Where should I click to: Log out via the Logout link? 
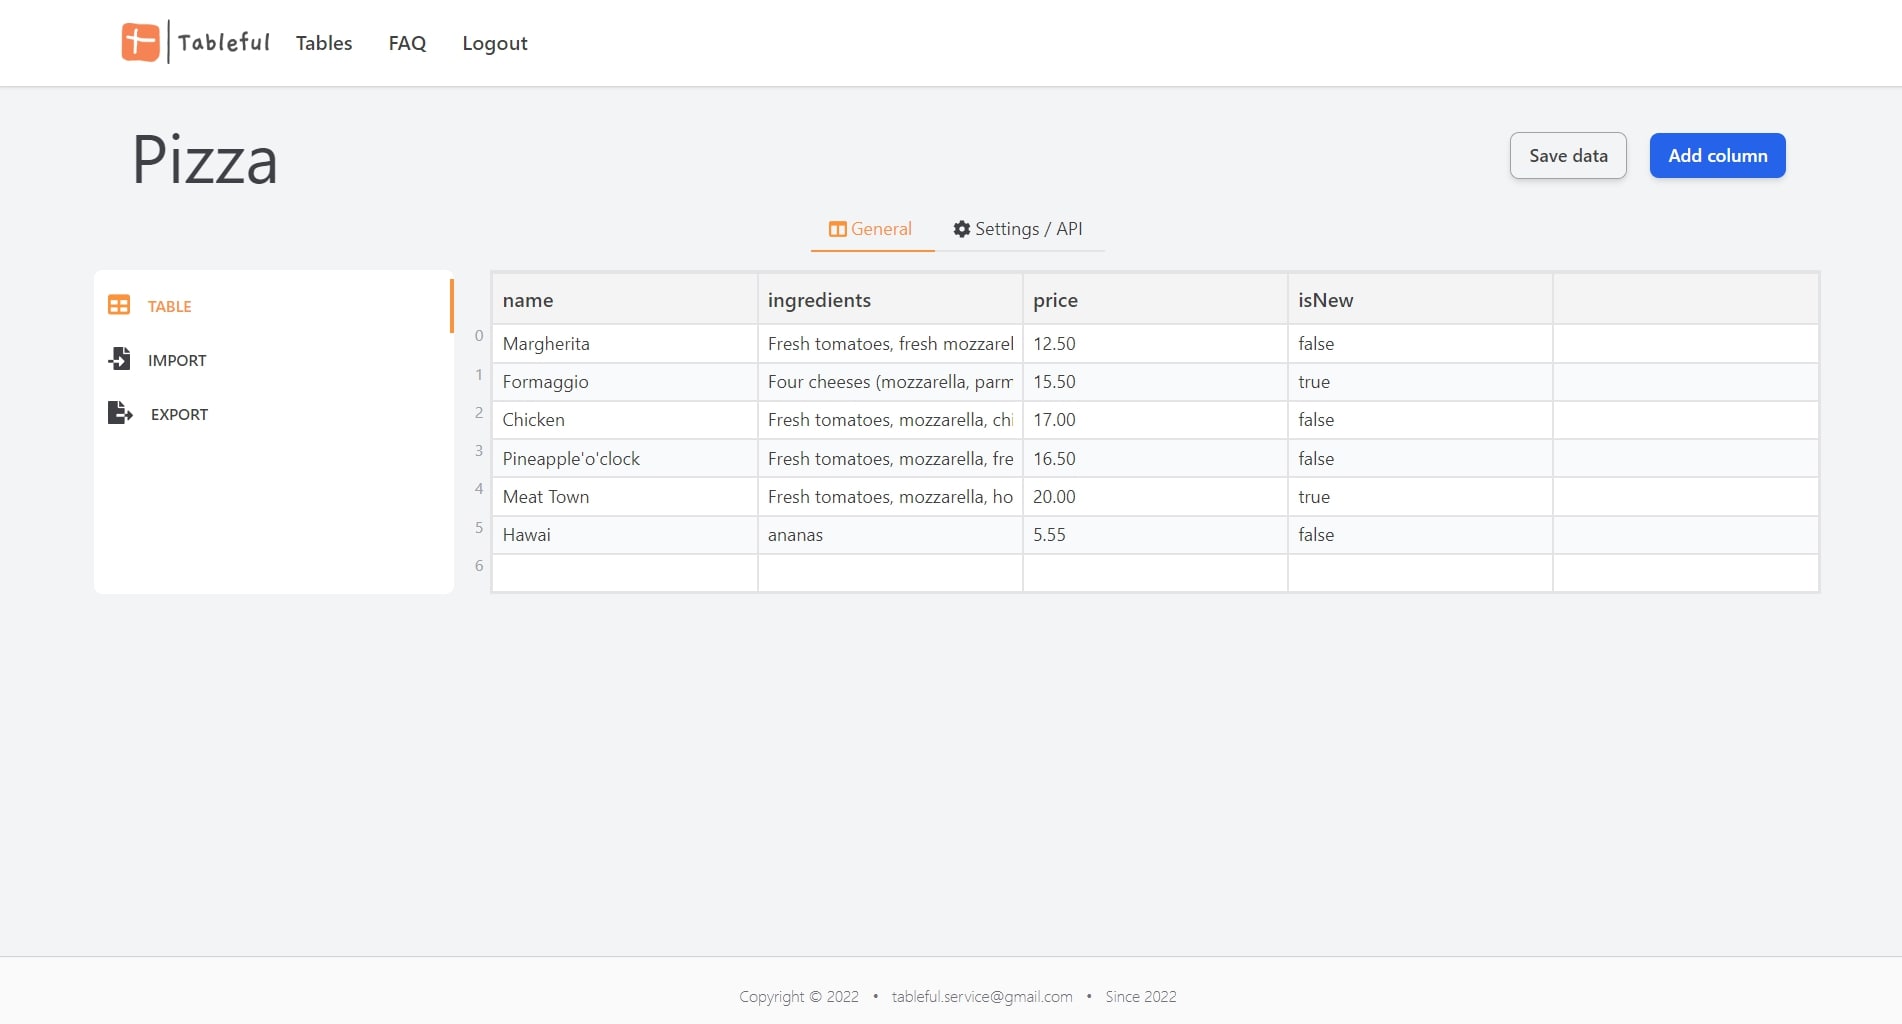tap(495, 43)
